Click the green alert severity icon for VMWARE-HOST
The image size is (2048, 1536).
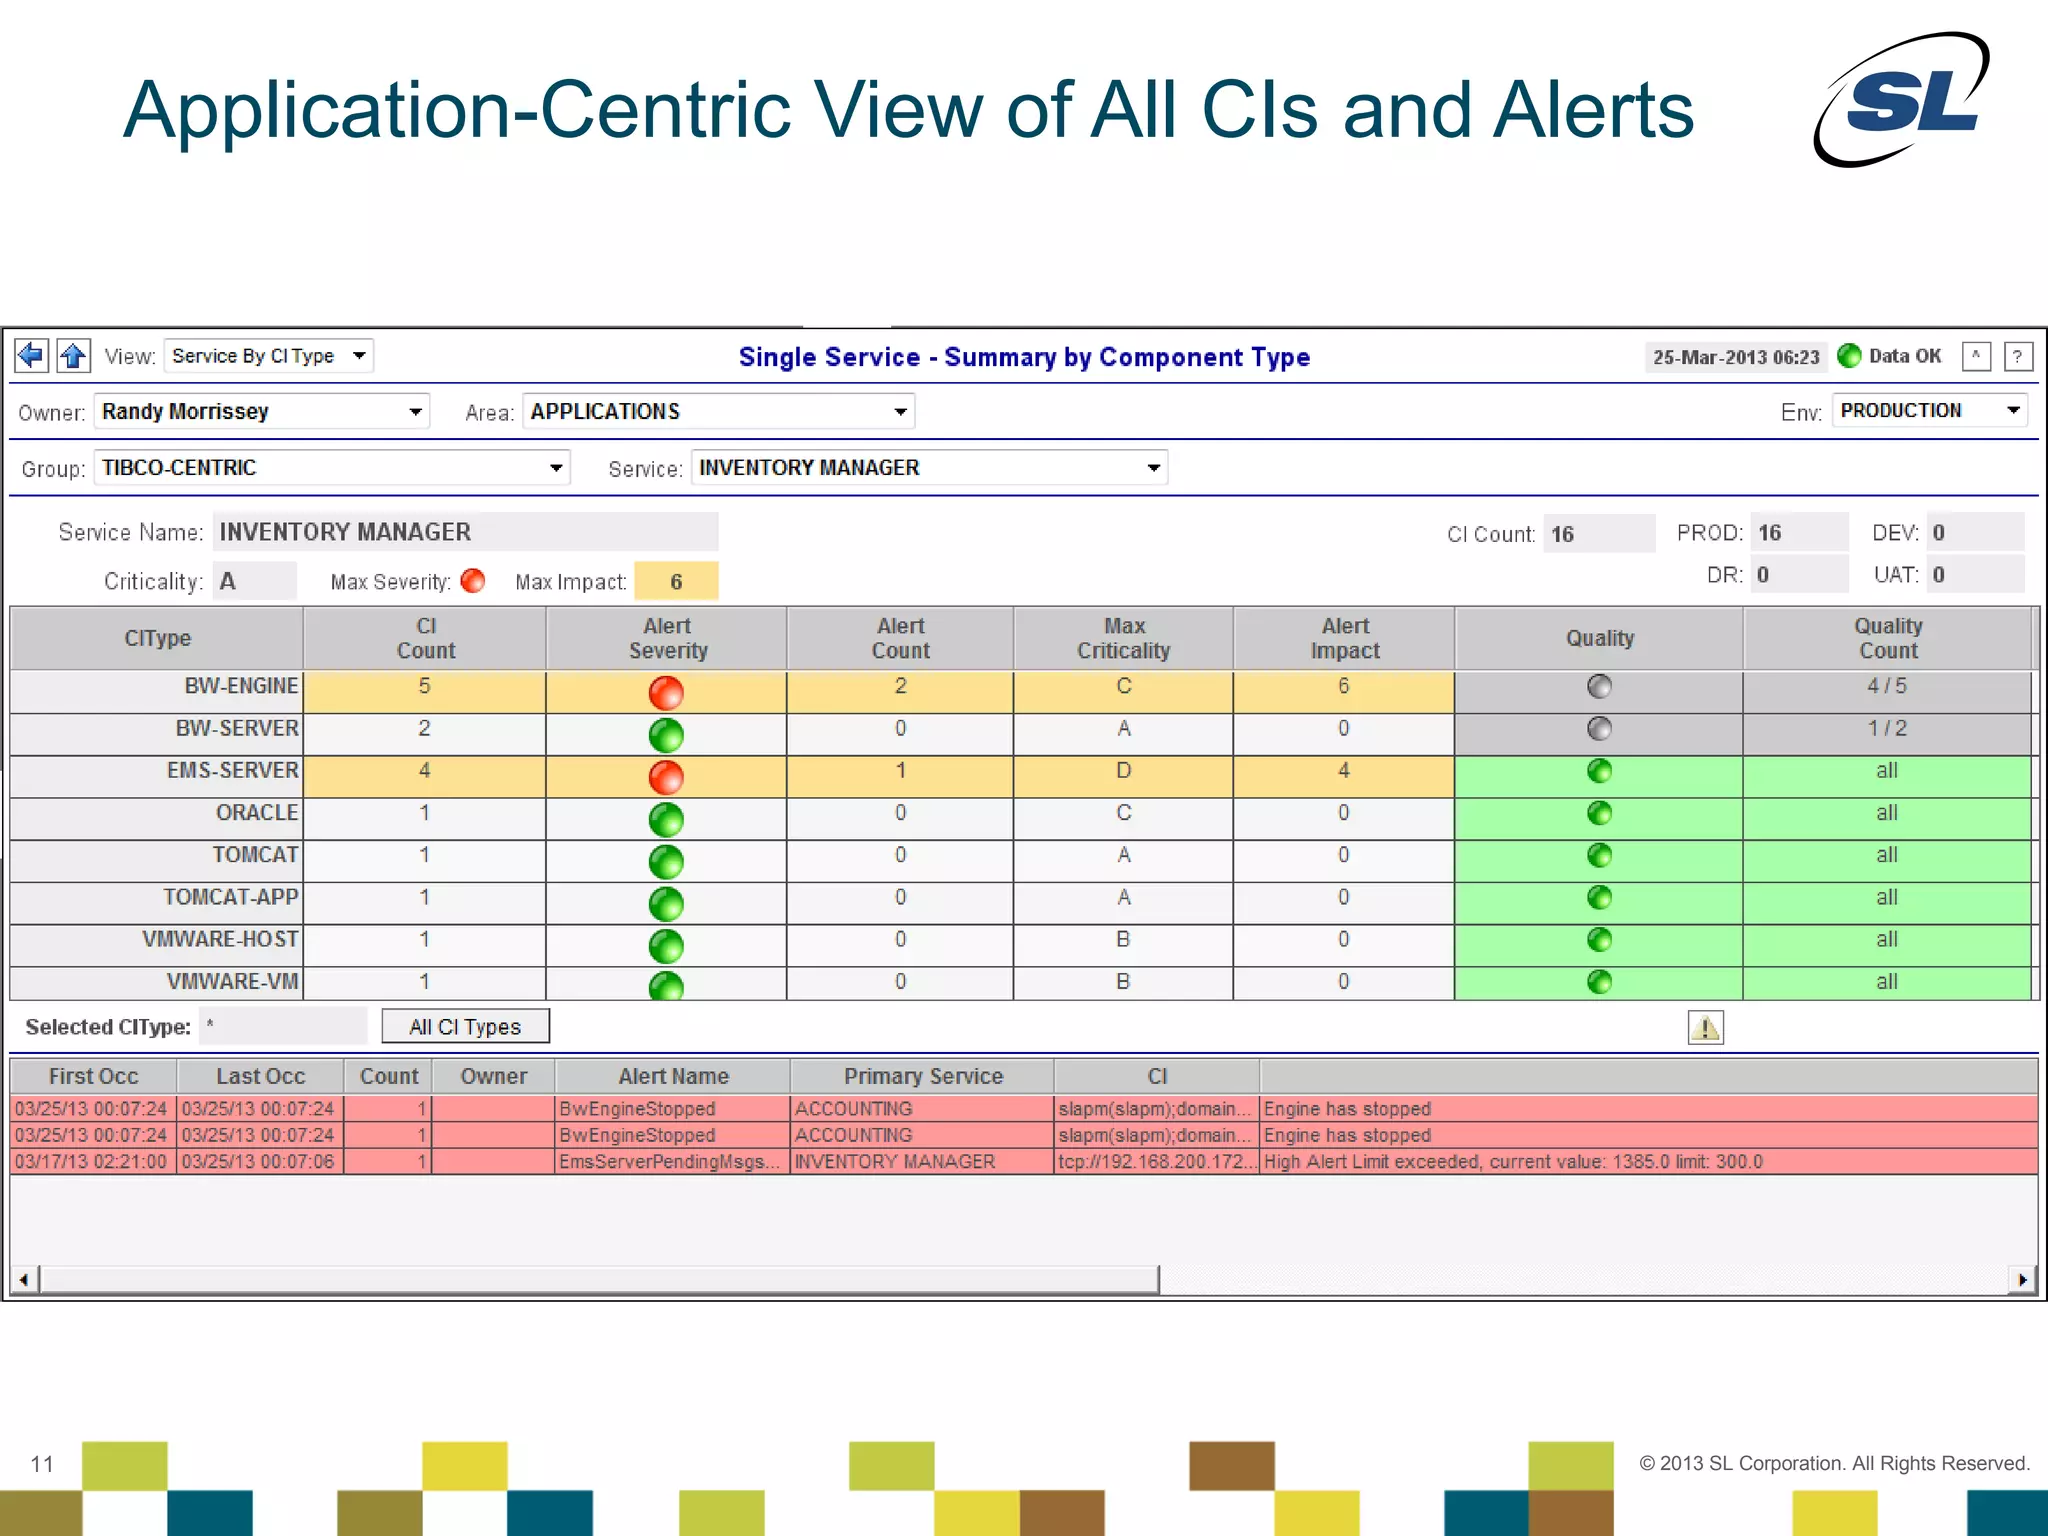pyautogui.click(x=666, y=946)
